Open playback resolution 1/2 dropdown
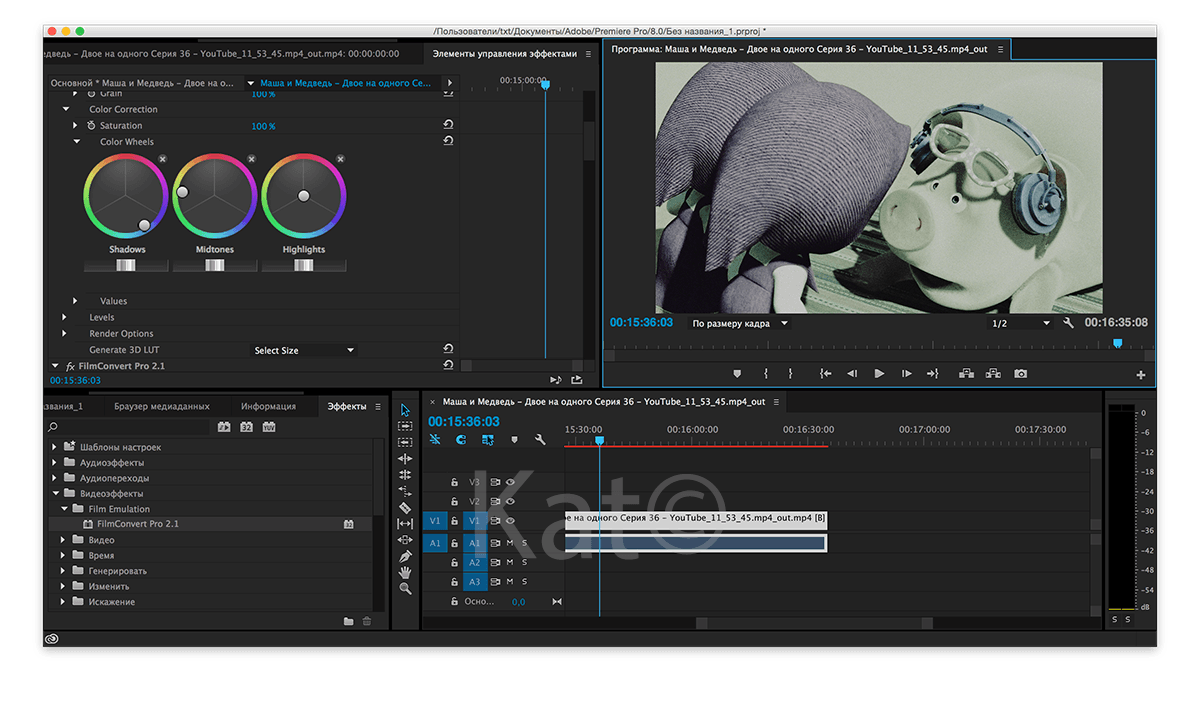1200x708 pixels. click(1020, 323)
